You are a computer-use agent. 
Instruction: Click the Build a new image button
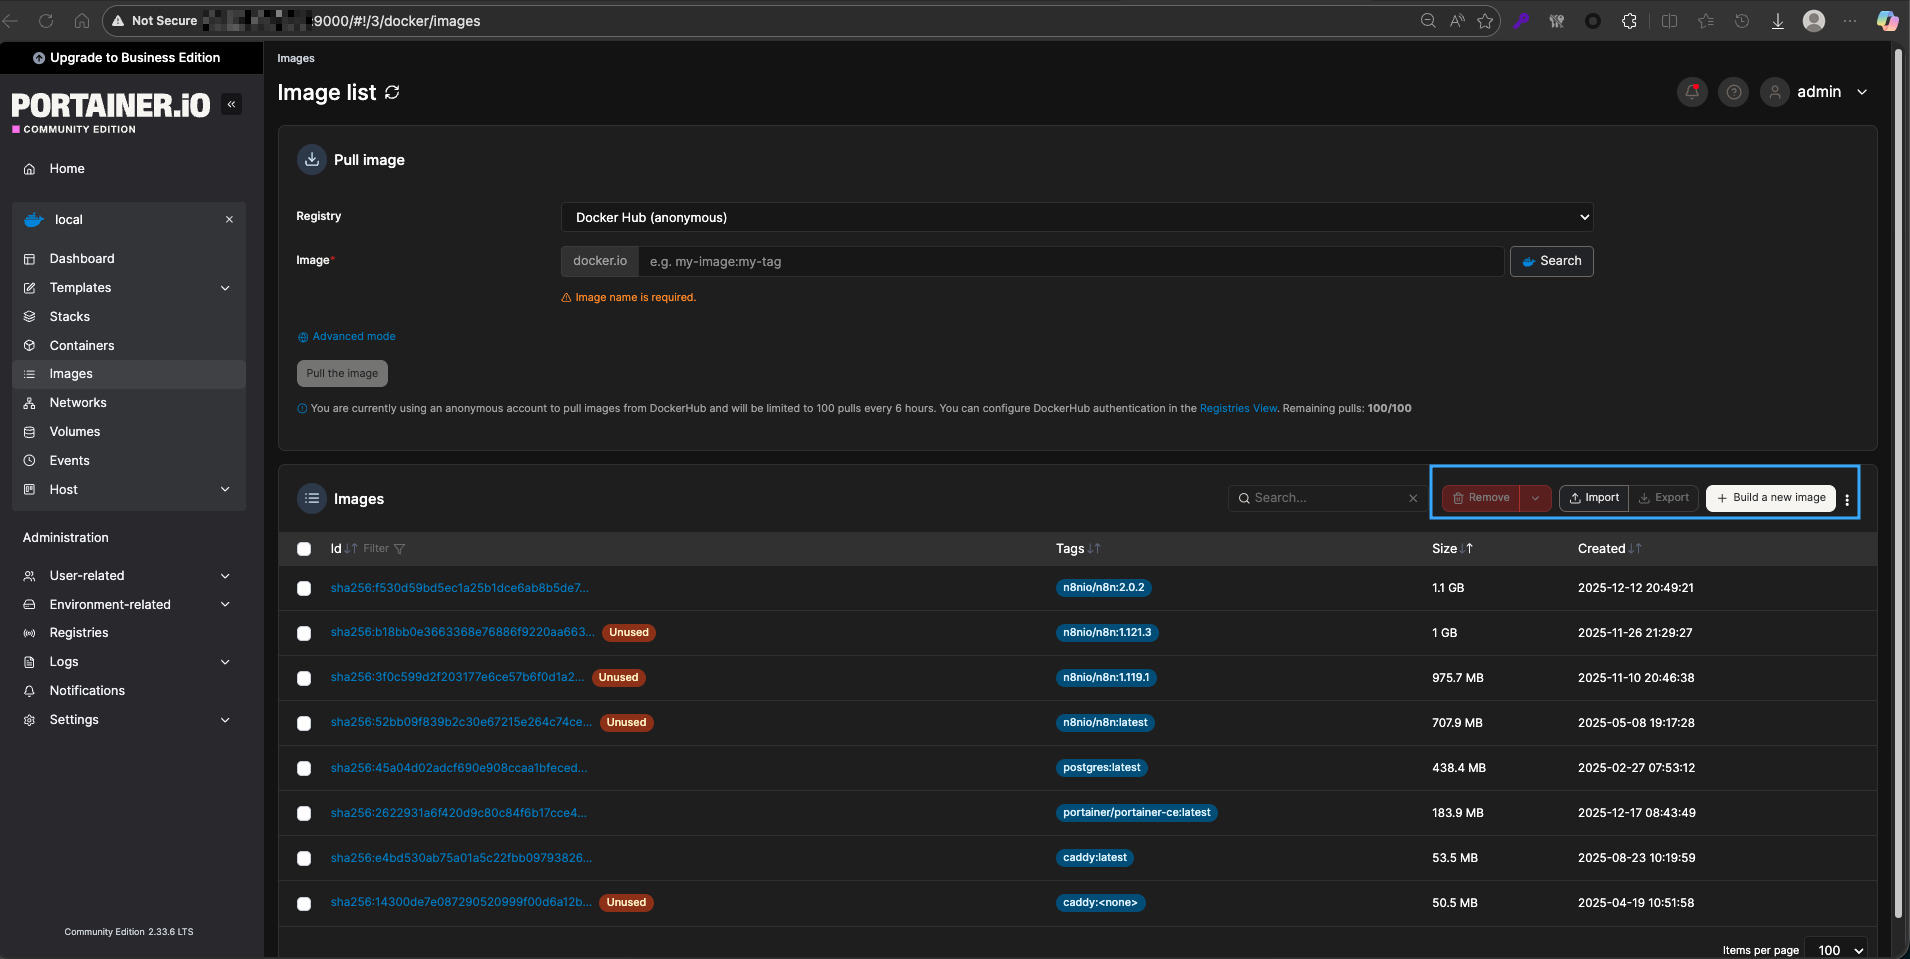tap(1770, 498)
